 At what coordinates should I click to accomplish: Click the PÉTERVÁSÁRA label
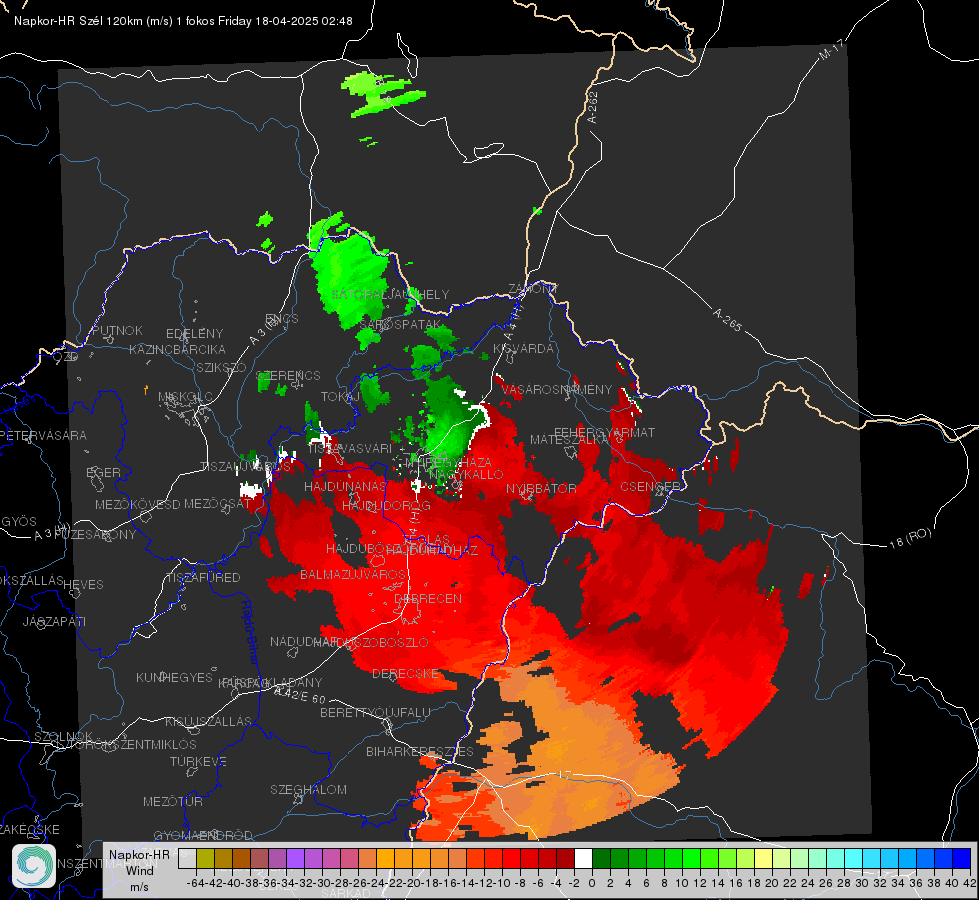coord(43,435)
